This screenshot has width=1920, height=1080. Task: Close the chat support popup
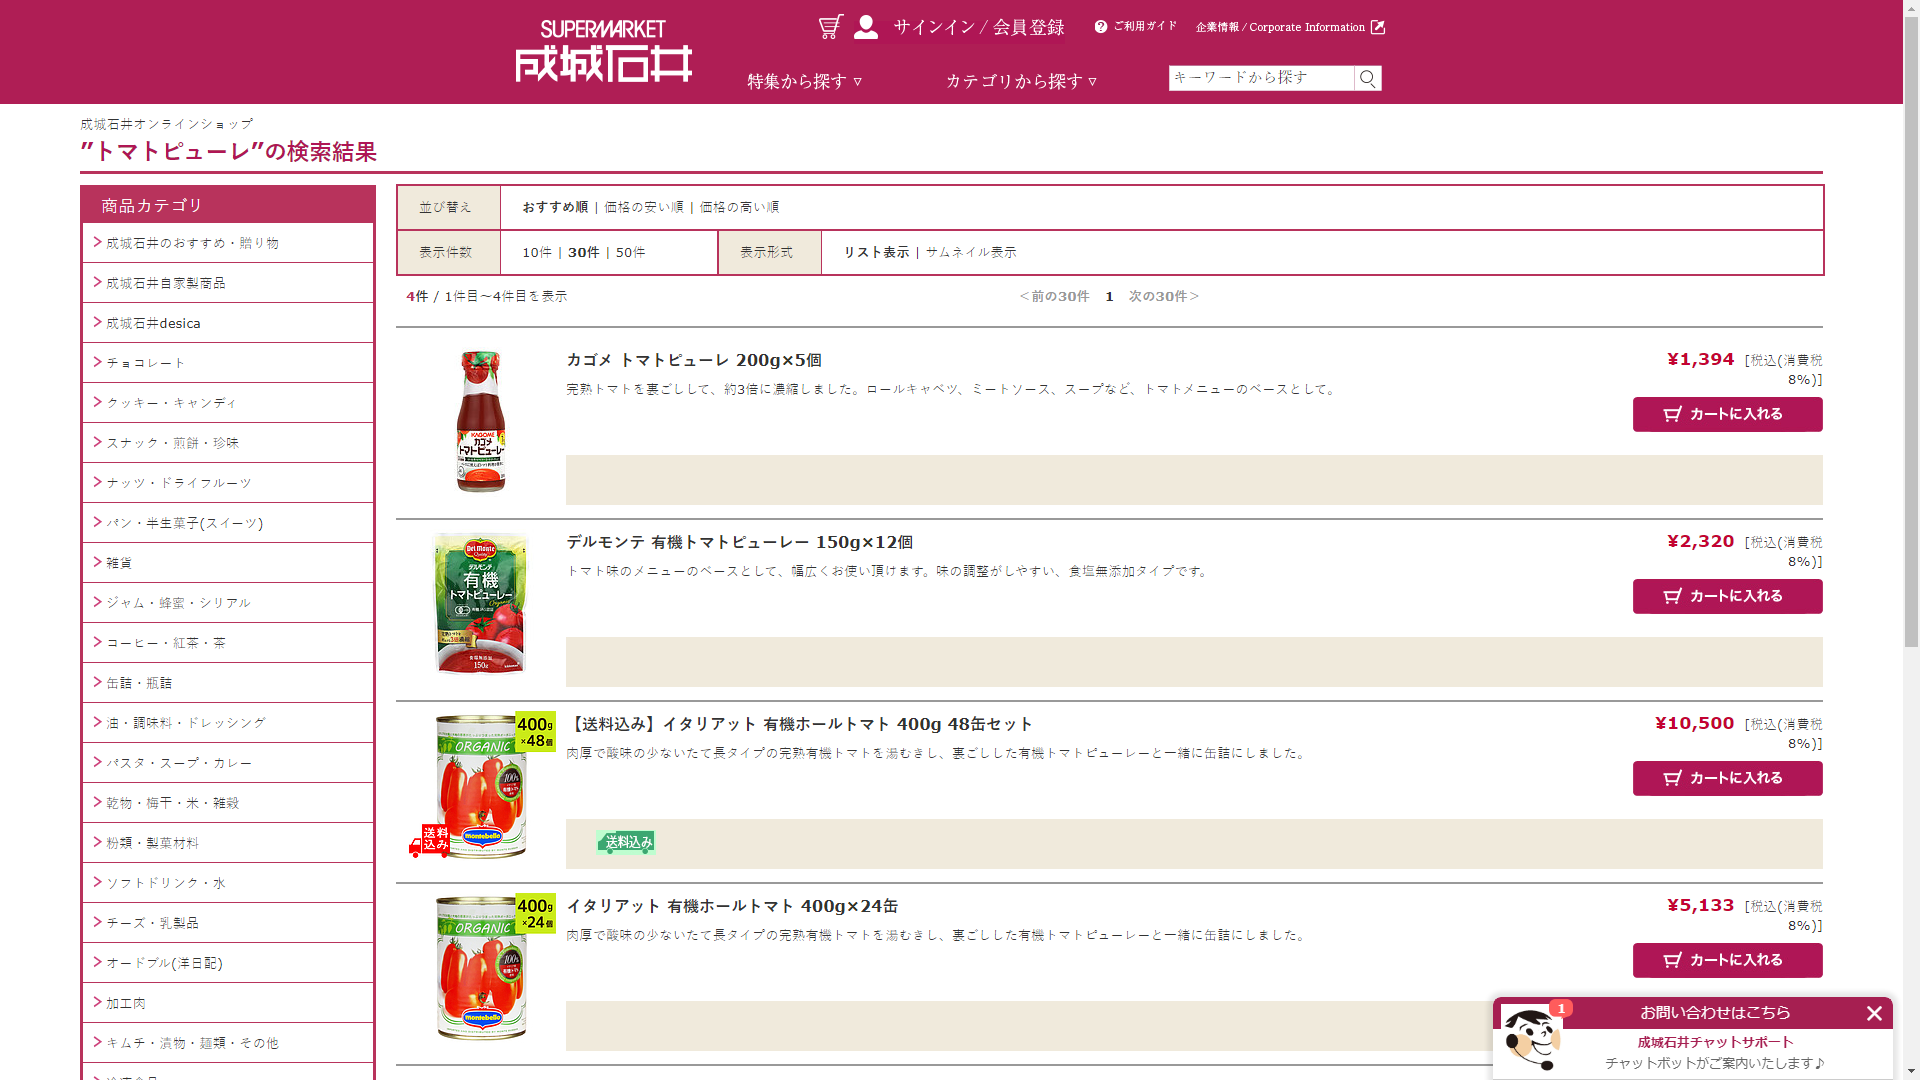click(1874, 1013)
